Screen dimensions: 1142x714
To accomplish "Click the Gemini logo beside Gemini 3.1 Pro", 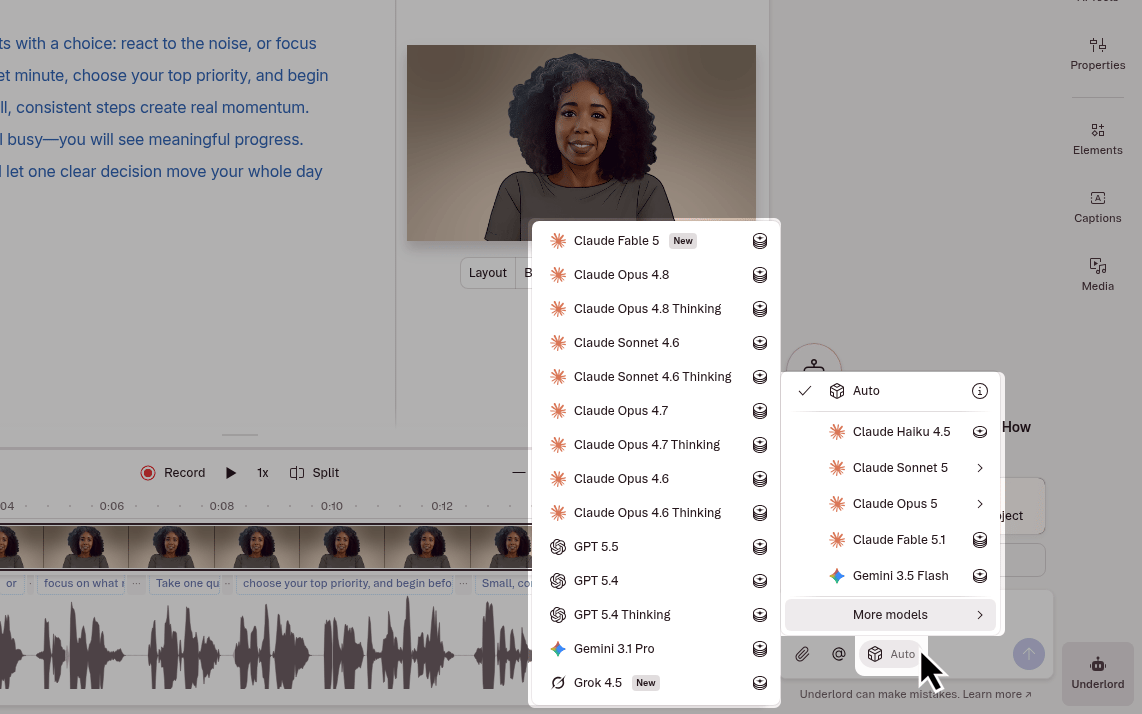I will tap(558, 648).
